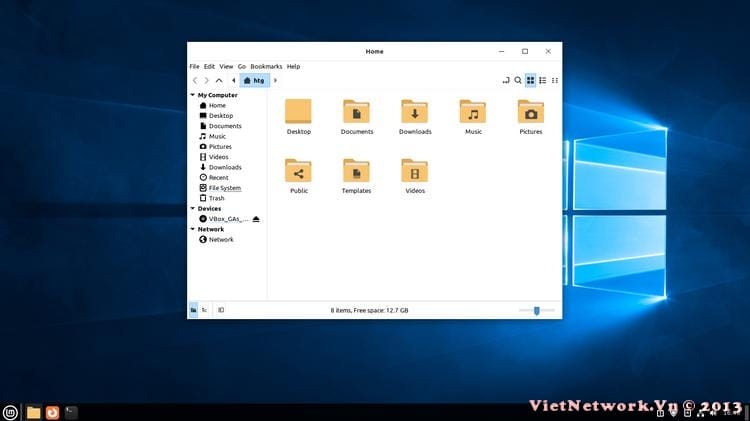Open the View menu
This screenshot has height=421, width=750.
(226, 66)
